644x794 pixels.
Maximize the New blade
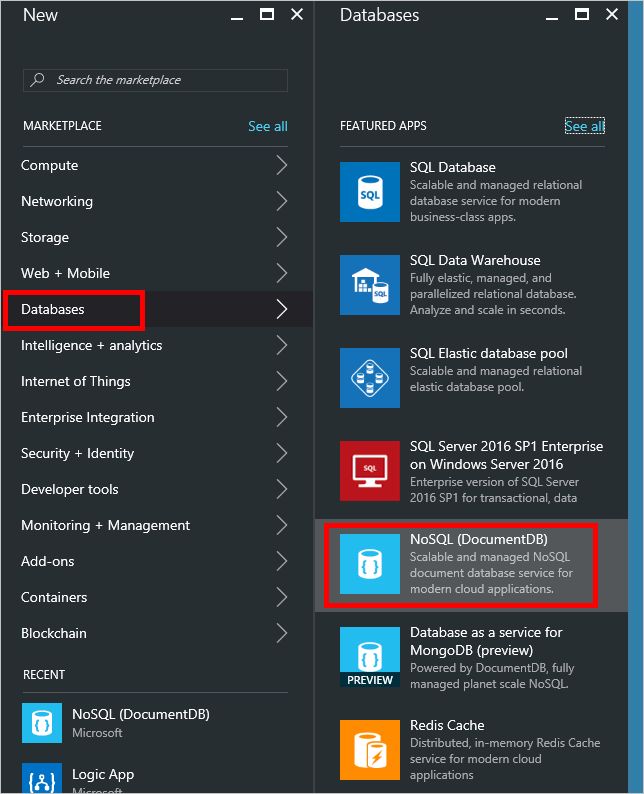[267, 14]
